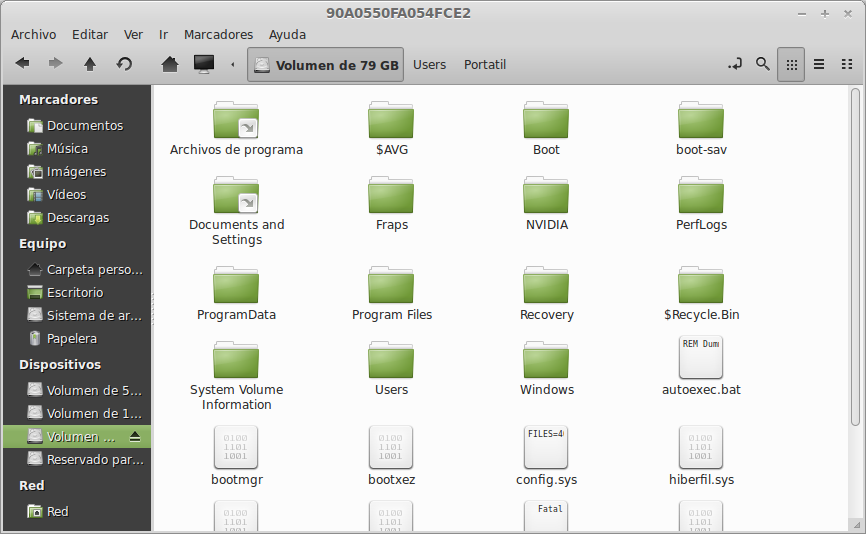Reload the current folder view
866x534 pixels.
point(124,64)
